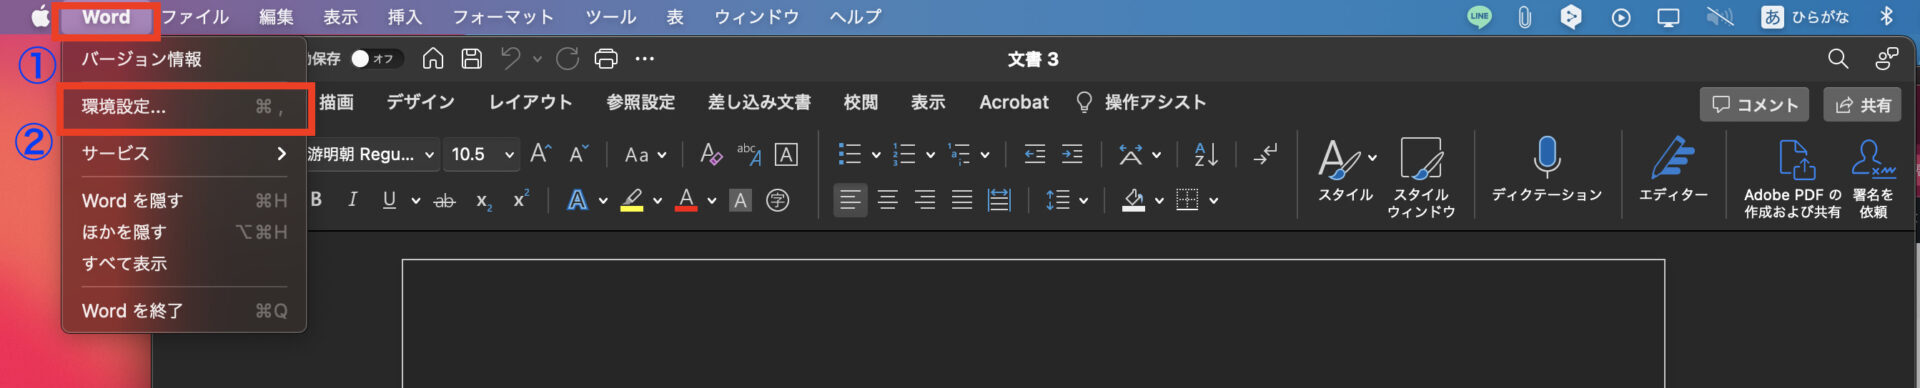Open the Aa change case dropdown
Screen dimensions: 1920x388
click(x=645, y=155)
